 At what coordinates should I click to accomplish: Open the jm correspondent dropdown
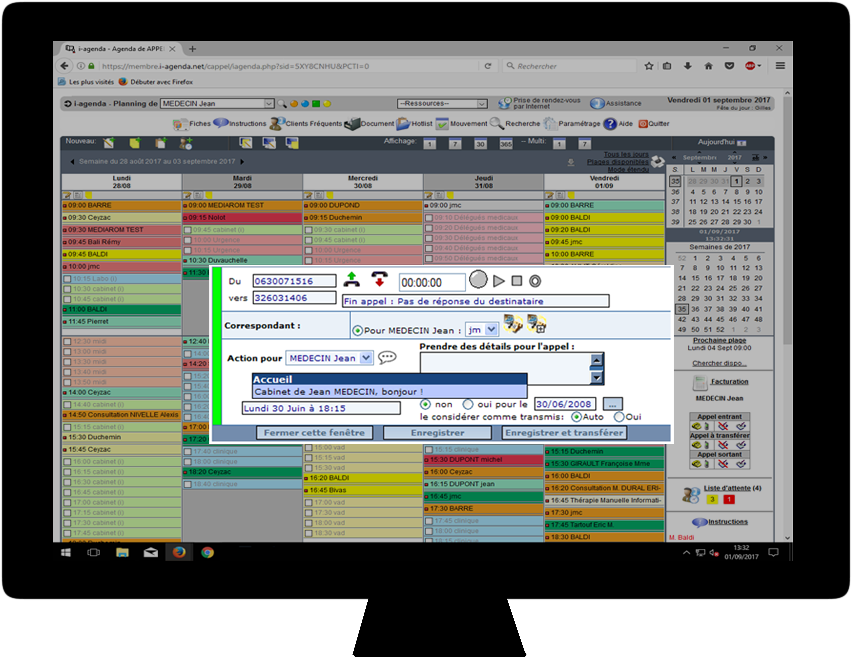click(x=482, y=329)
